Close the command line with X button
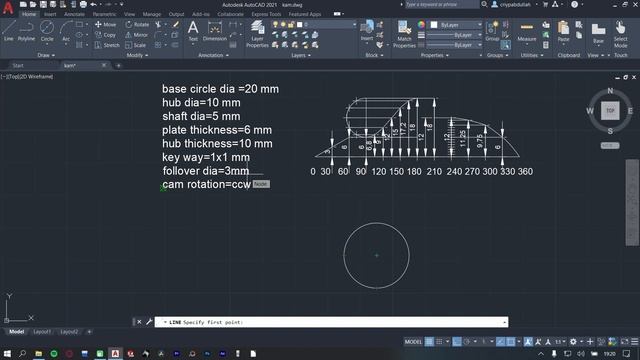 (139, 322)
